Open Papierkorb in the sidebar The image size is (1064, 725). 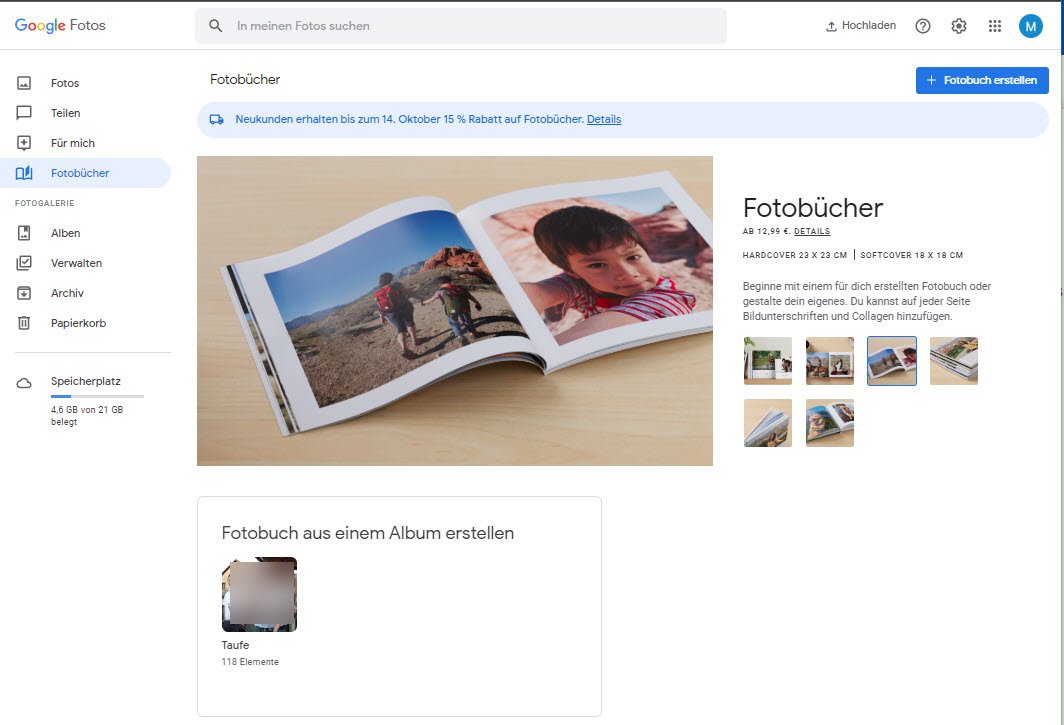point(86,323)
